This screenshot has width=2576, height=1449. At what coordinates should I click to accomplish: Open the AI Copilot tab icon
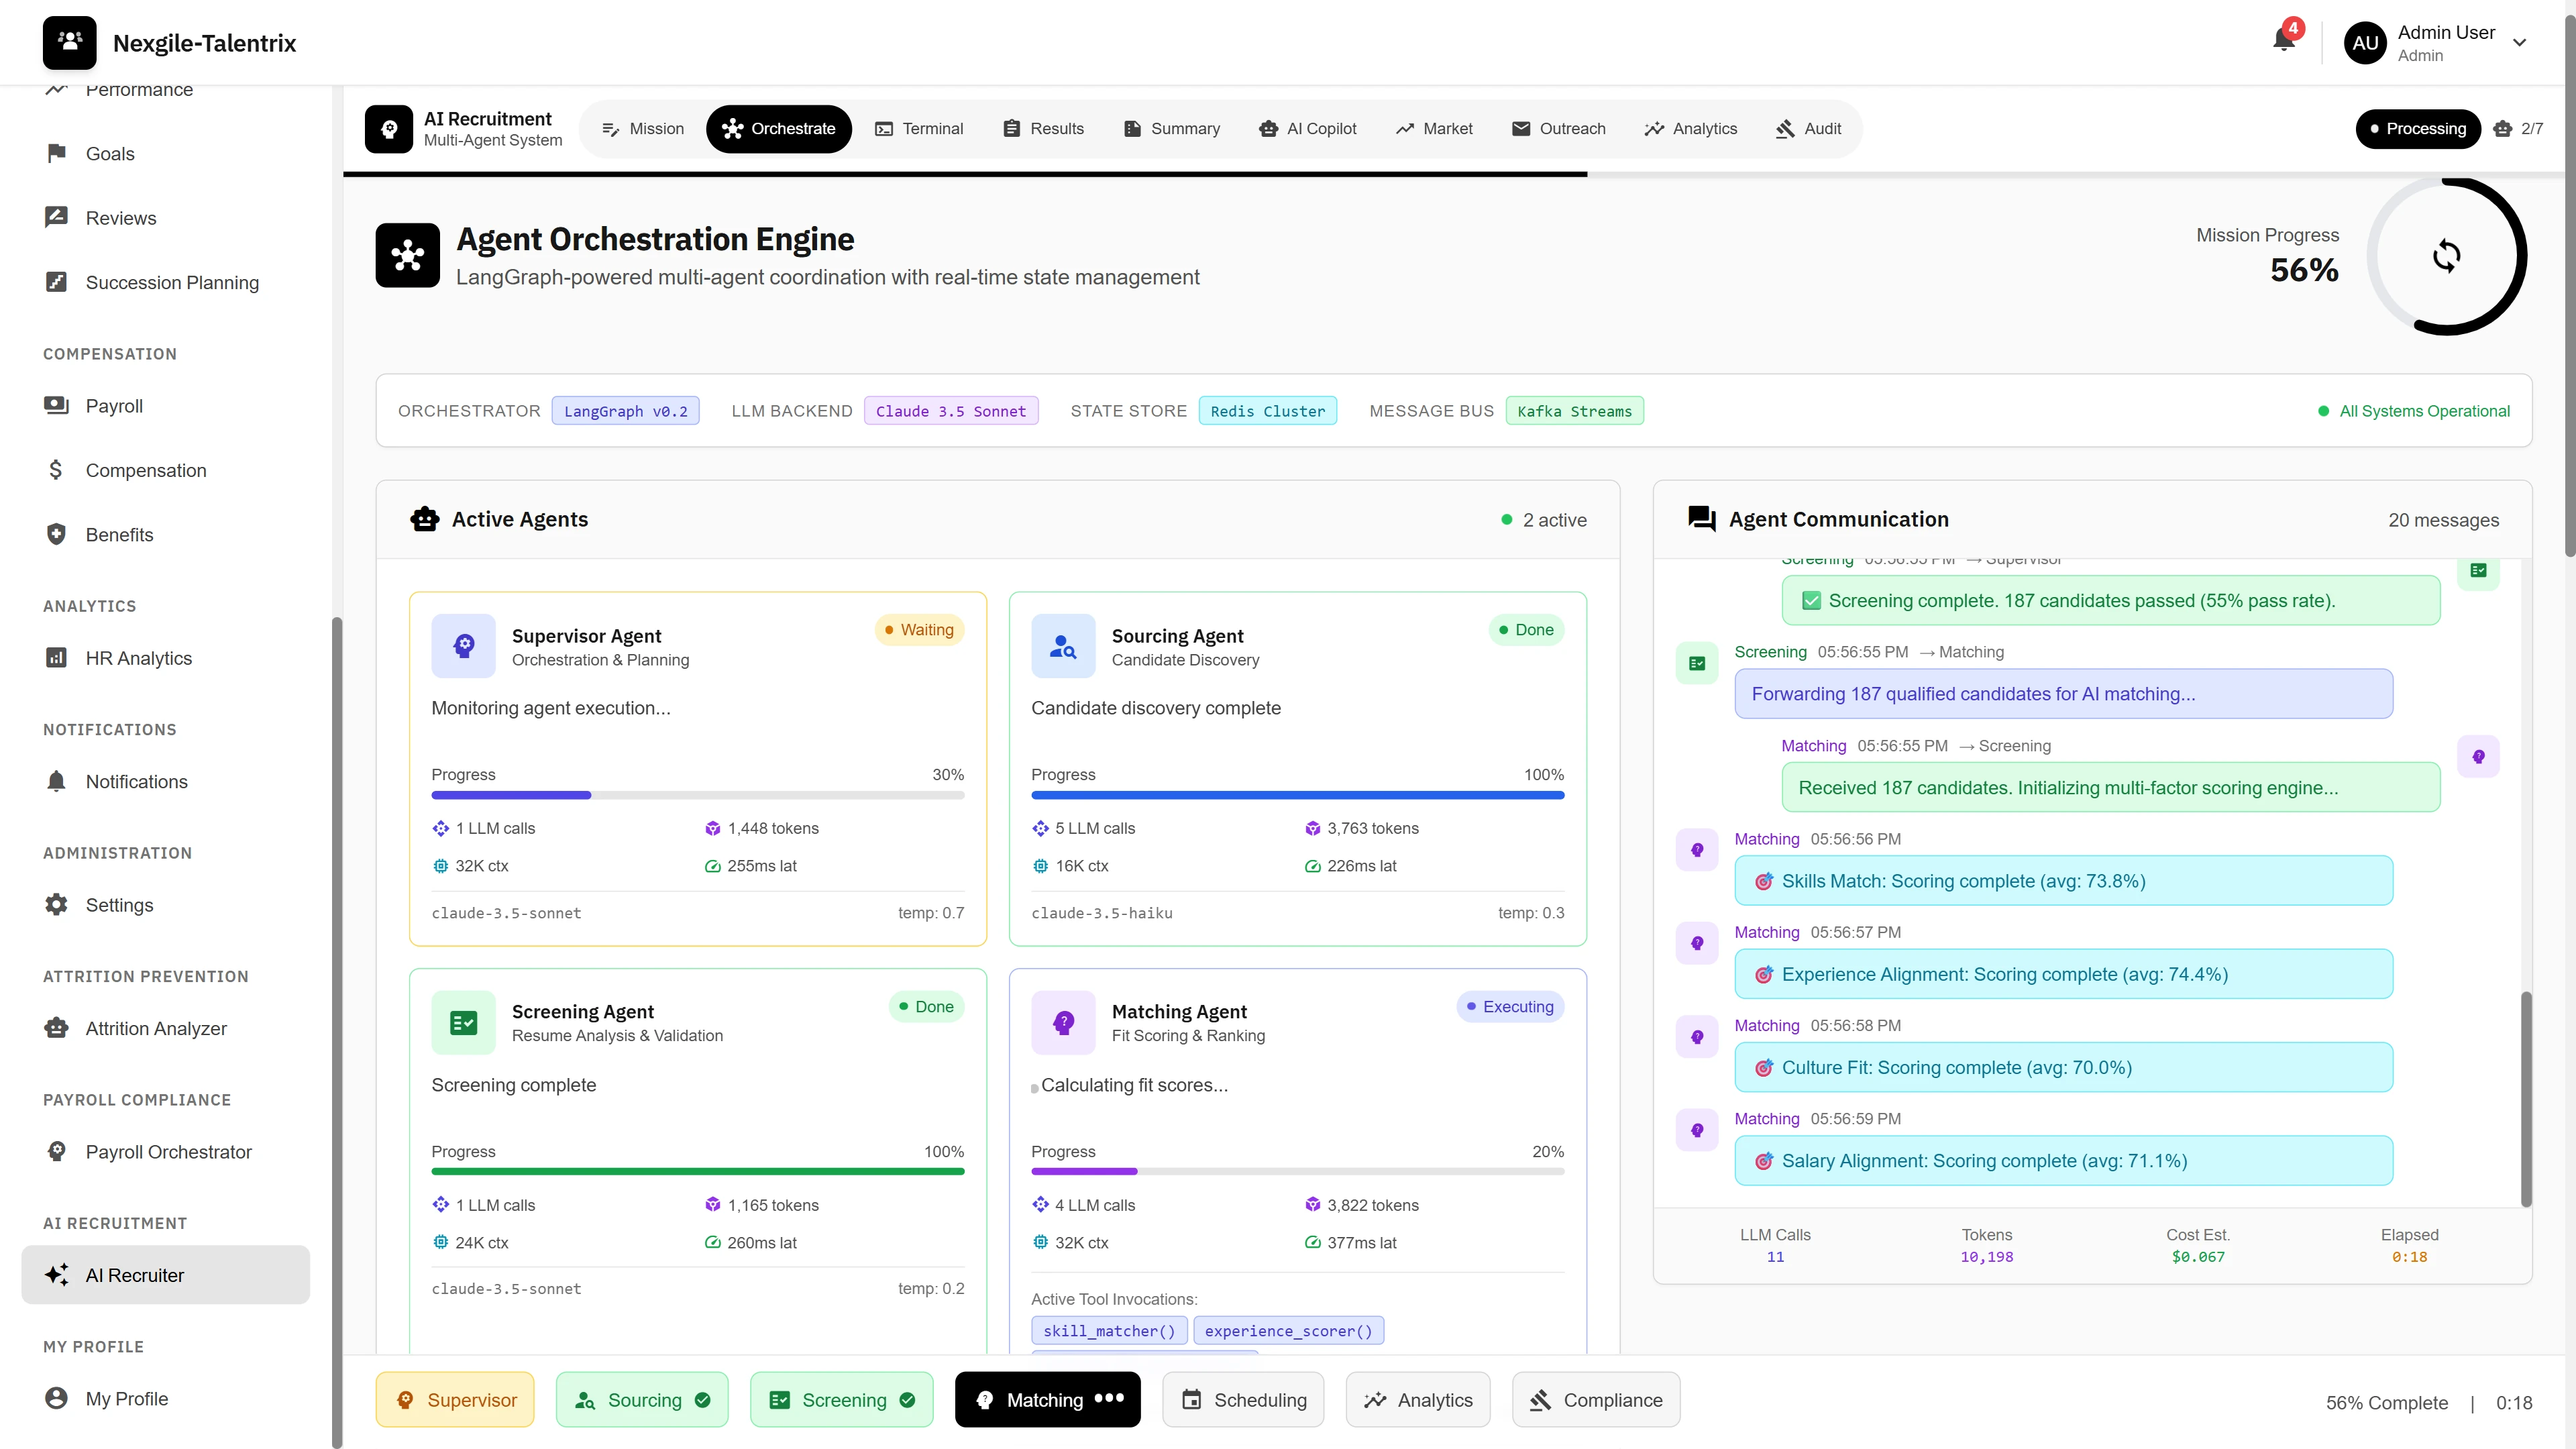[x=1268, y=128]
